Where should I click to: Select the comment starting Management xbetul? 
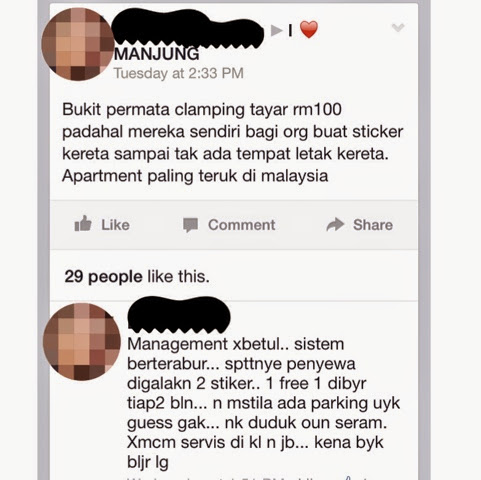coord(263,403)
